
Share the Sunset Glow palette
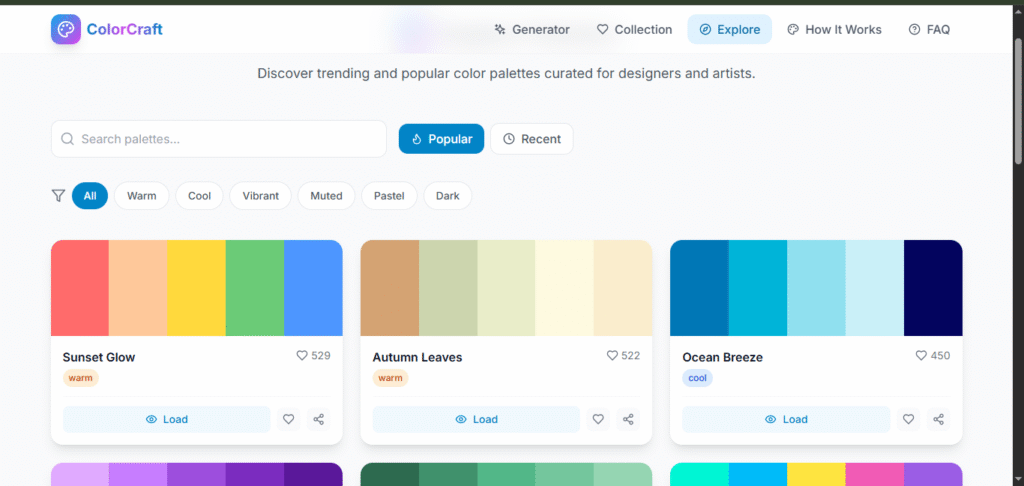[318, 419]
